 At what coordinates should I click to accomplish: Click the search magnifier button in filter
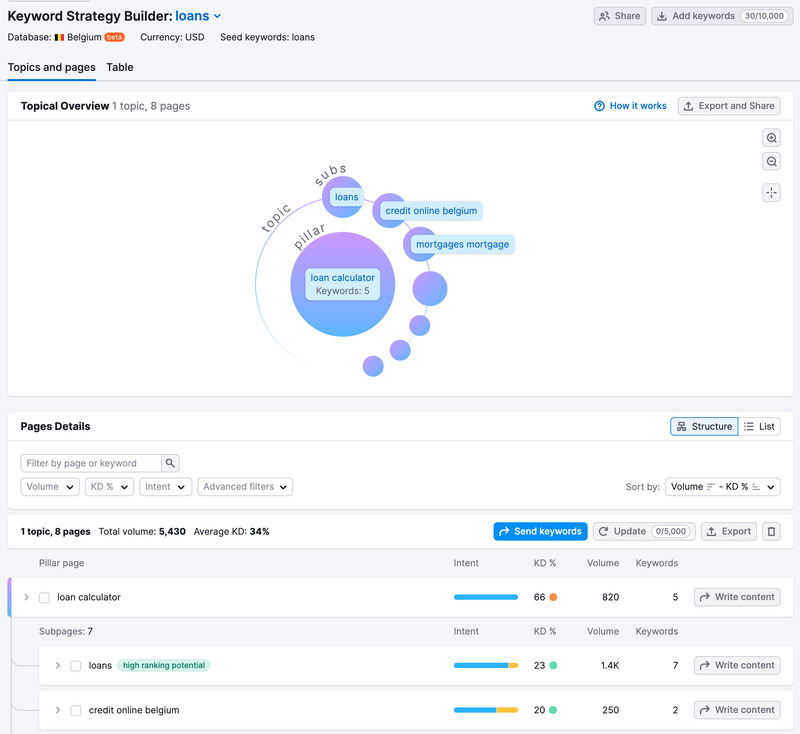pyautogui.click(x=171, y=463)
